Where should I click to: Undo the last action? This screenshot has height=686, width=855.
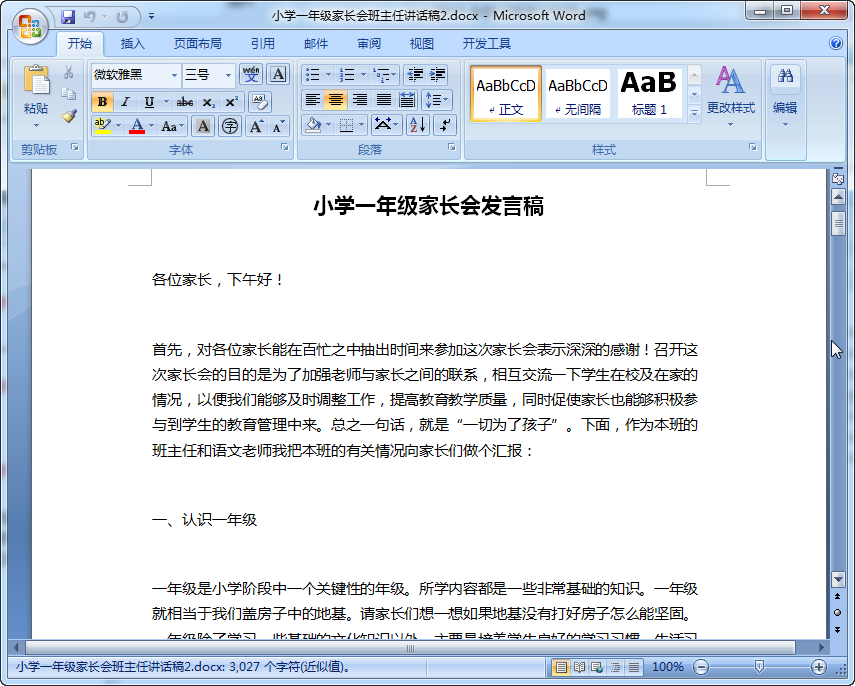pyautogui.click(x=89, y=16)
